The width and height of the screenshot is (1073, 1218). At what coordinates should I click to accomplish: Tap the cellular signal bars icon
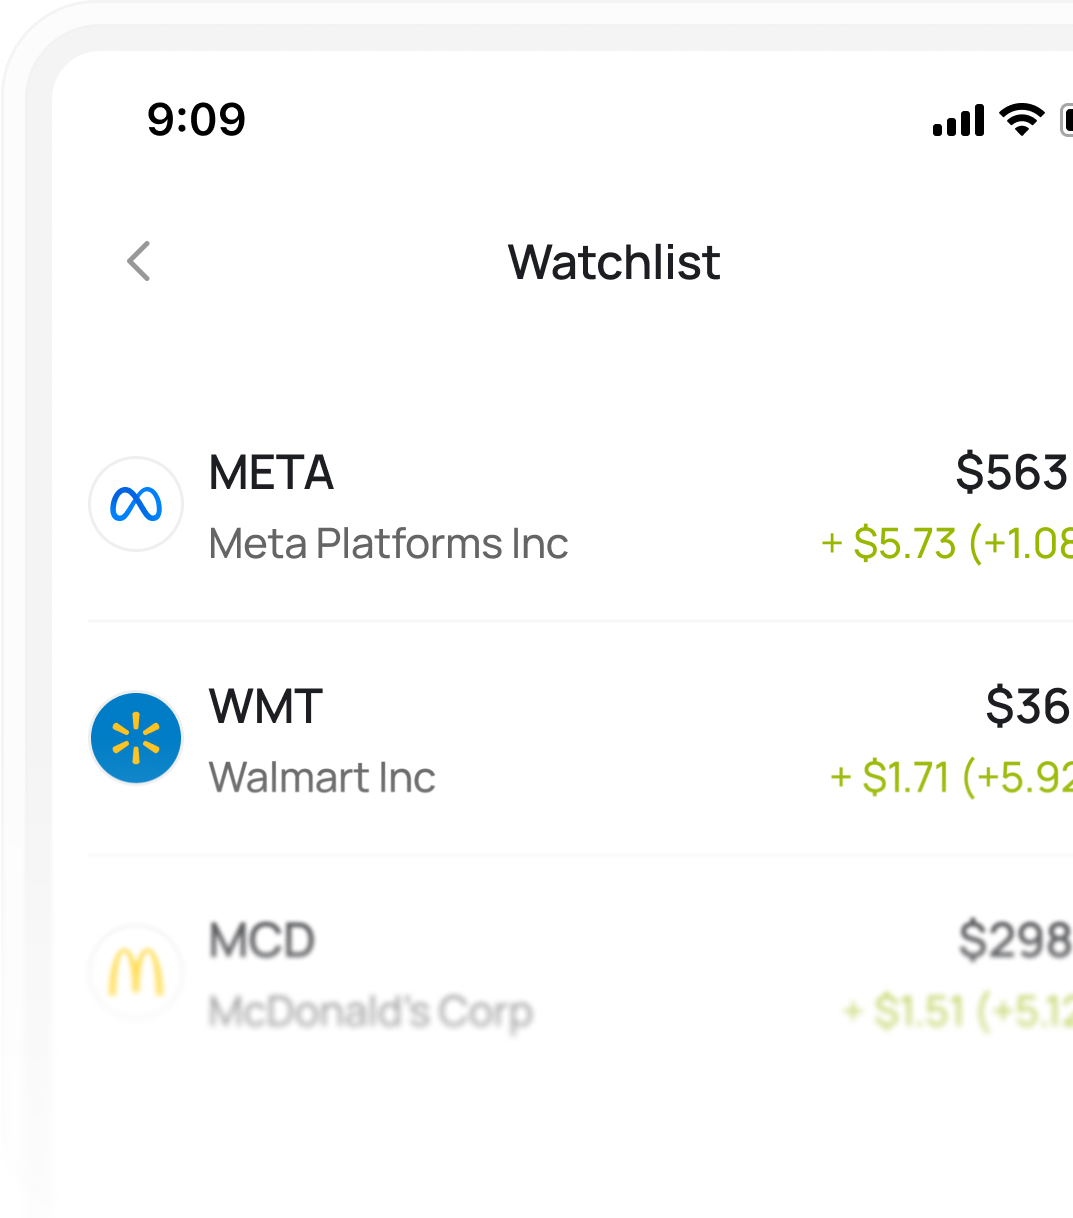(958, 121)
